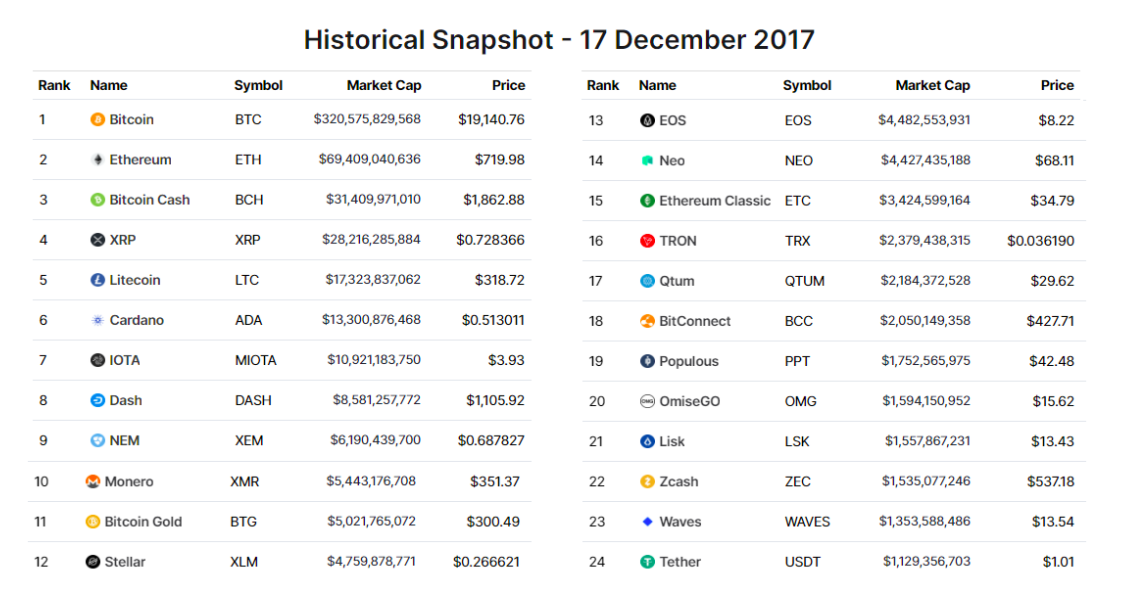Viewport: 1129px width, 605px height.
Task: Click the blue Litecoin logo icon
Action: click(97, 280)
